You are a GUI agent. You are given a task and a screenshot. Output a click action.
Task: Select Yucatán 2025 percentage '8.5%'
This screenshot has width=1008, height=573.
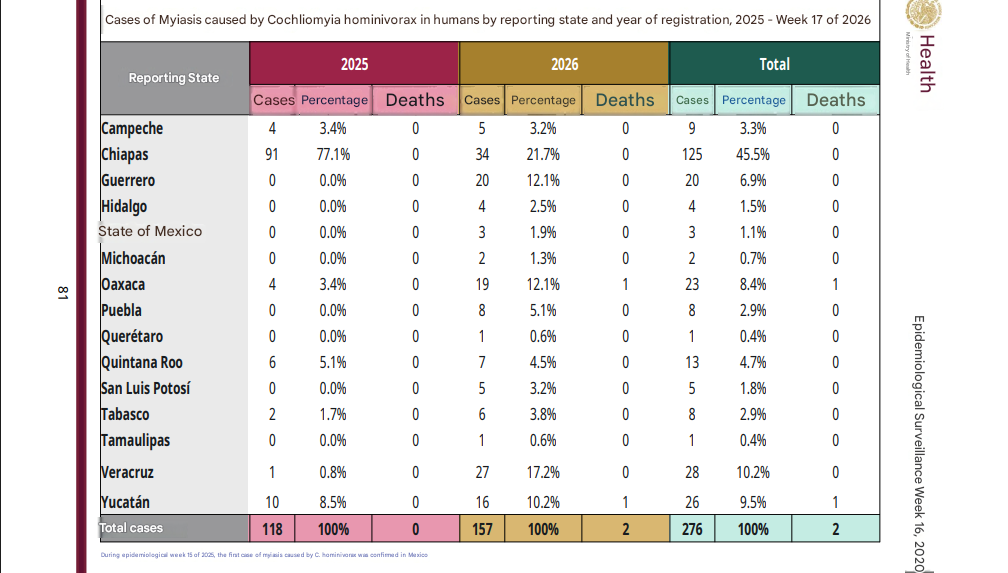[x=333, y=502]
